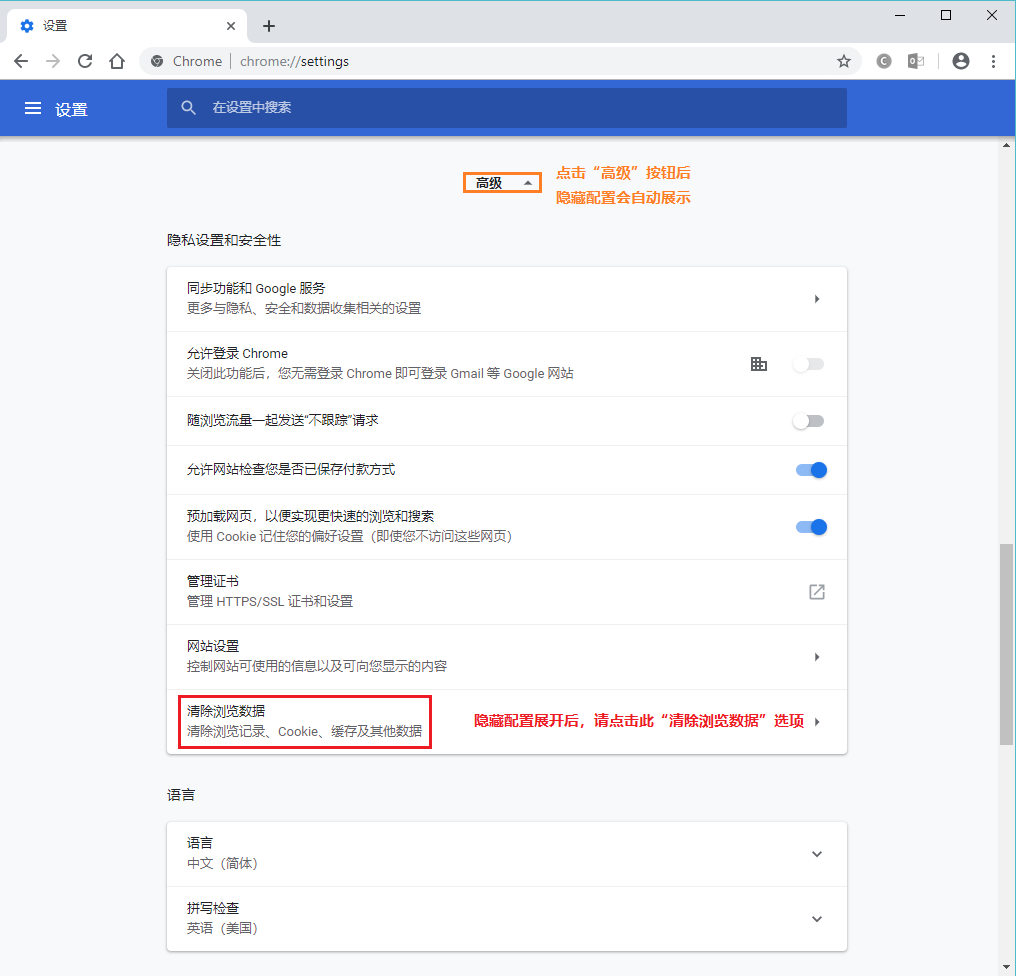This screenshot has height=976, width=1016.
Task: Click the 设置 title in blue header
Action: coord(71,110)
